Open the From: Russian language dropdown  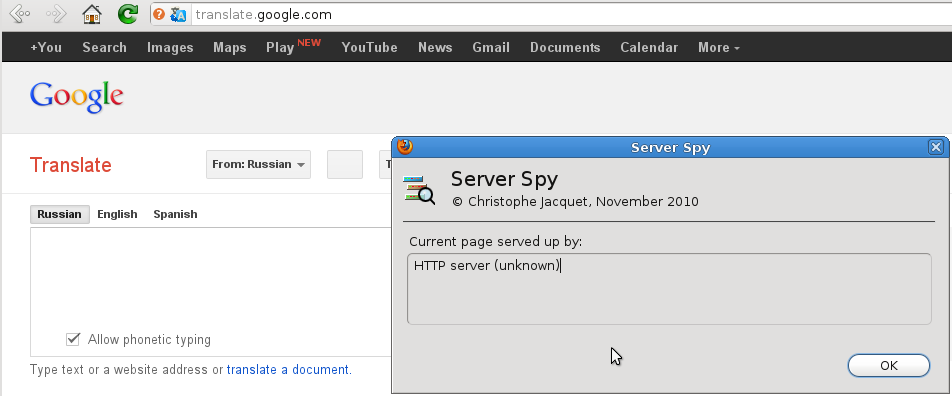(258, 165)
